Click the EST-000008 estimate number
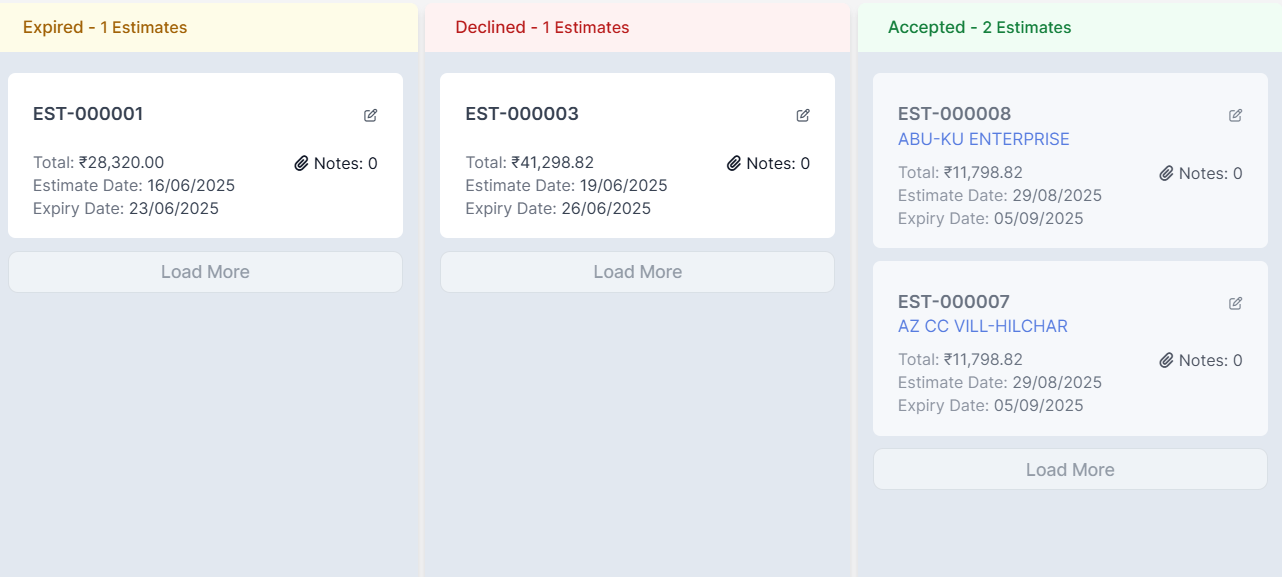The width and height of the screenshot is (1282, 577). (x=954, y=114)
